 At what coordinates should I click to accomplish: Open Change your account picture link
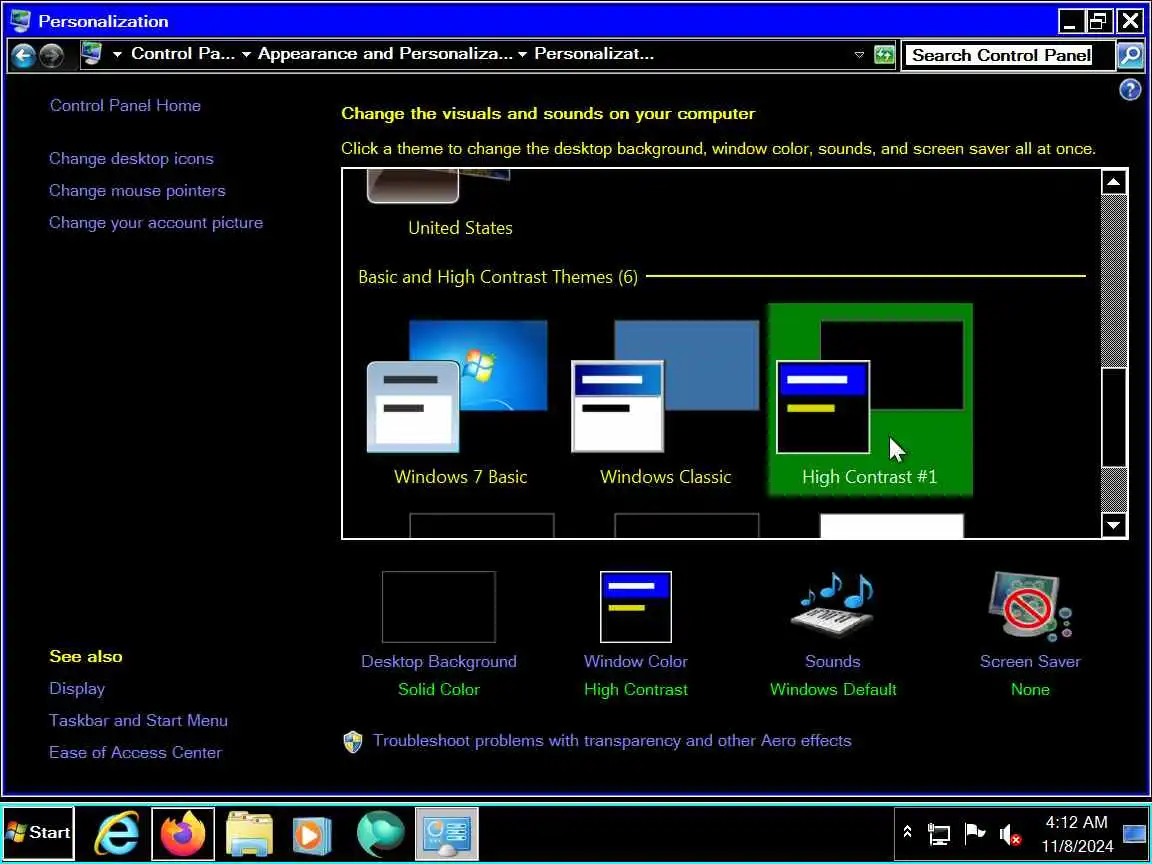pos(156,223)
